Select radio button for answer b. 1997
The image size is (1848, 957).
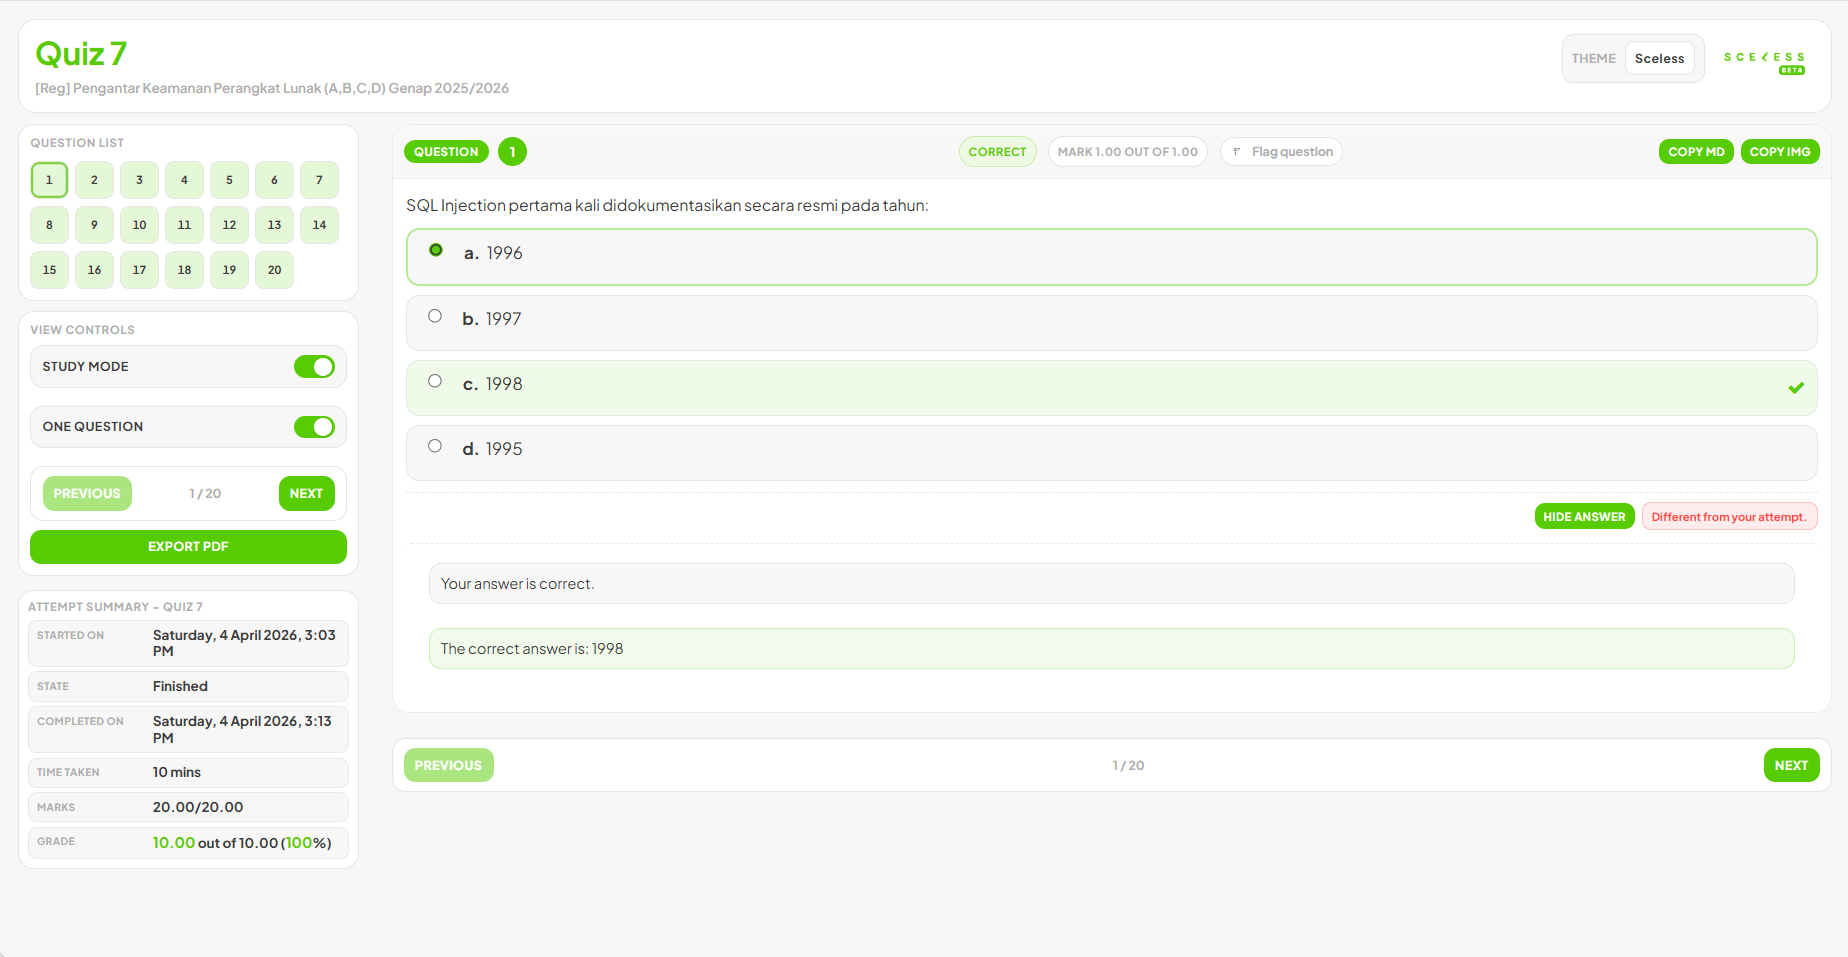(435, 316)
